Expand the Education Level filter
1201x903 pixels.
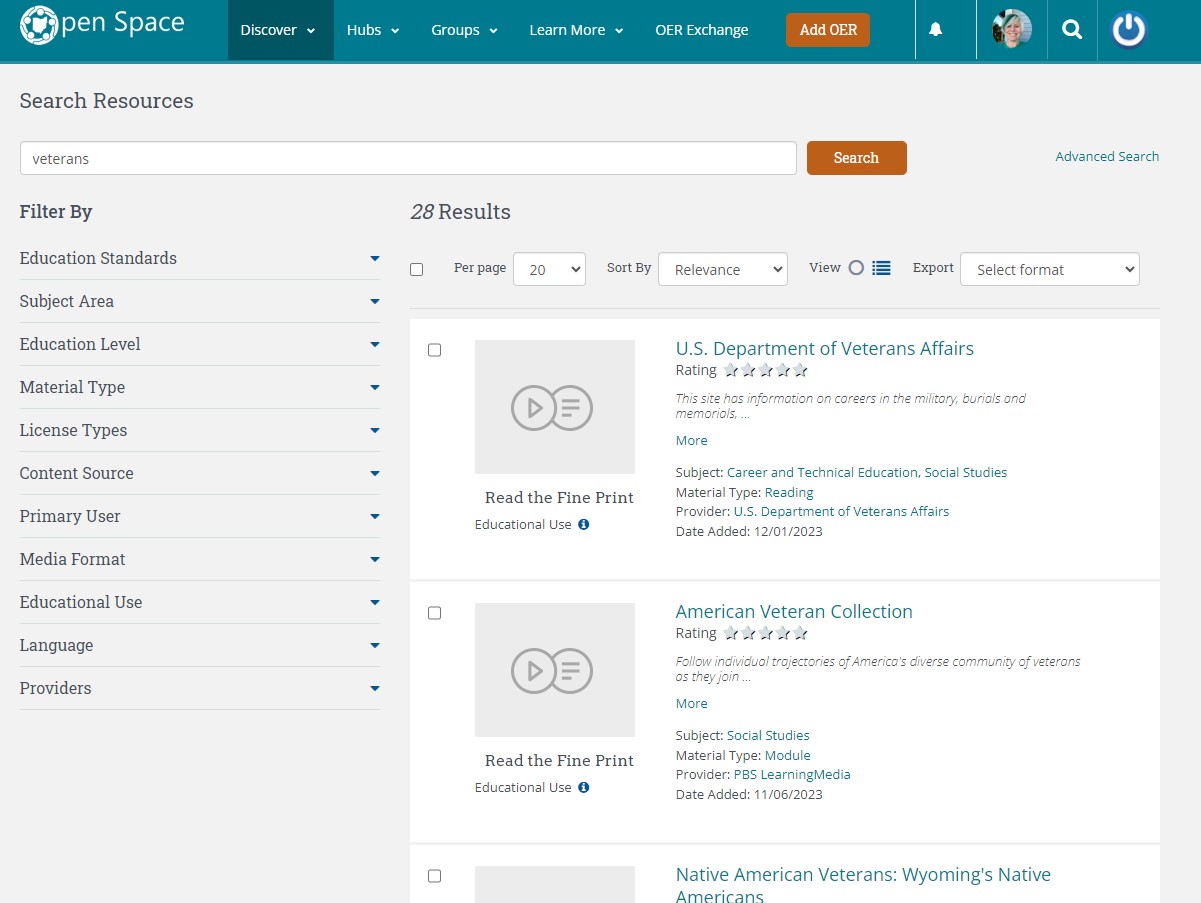200,344
